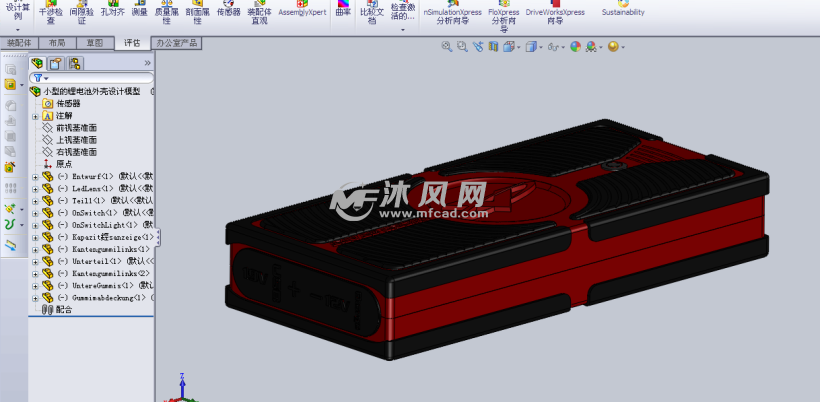Expand OnSwitch<1> component

[35, 213]
